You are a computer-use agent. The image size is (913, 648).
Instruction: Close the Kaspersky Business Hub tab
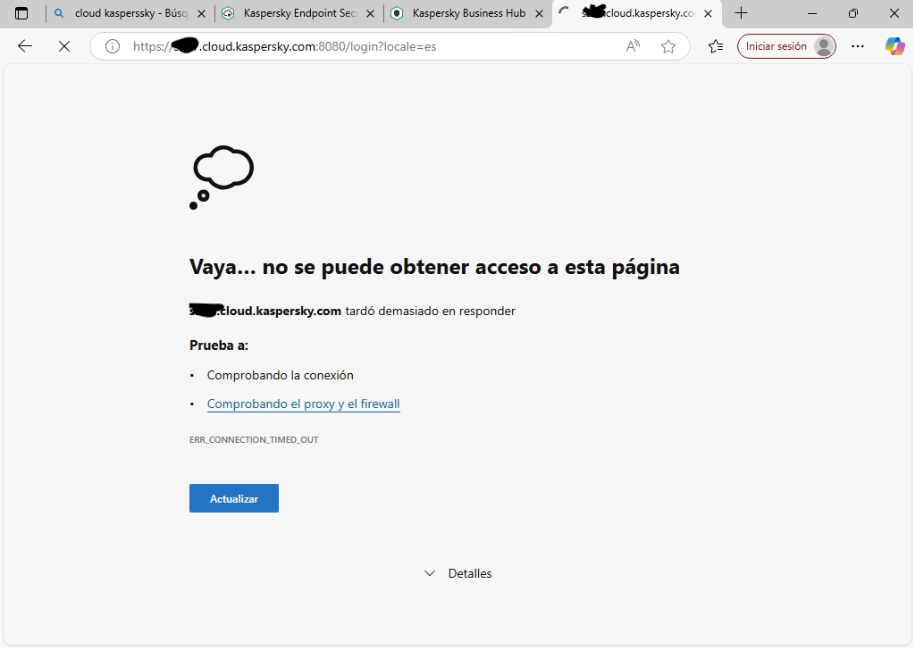[539, 14]
